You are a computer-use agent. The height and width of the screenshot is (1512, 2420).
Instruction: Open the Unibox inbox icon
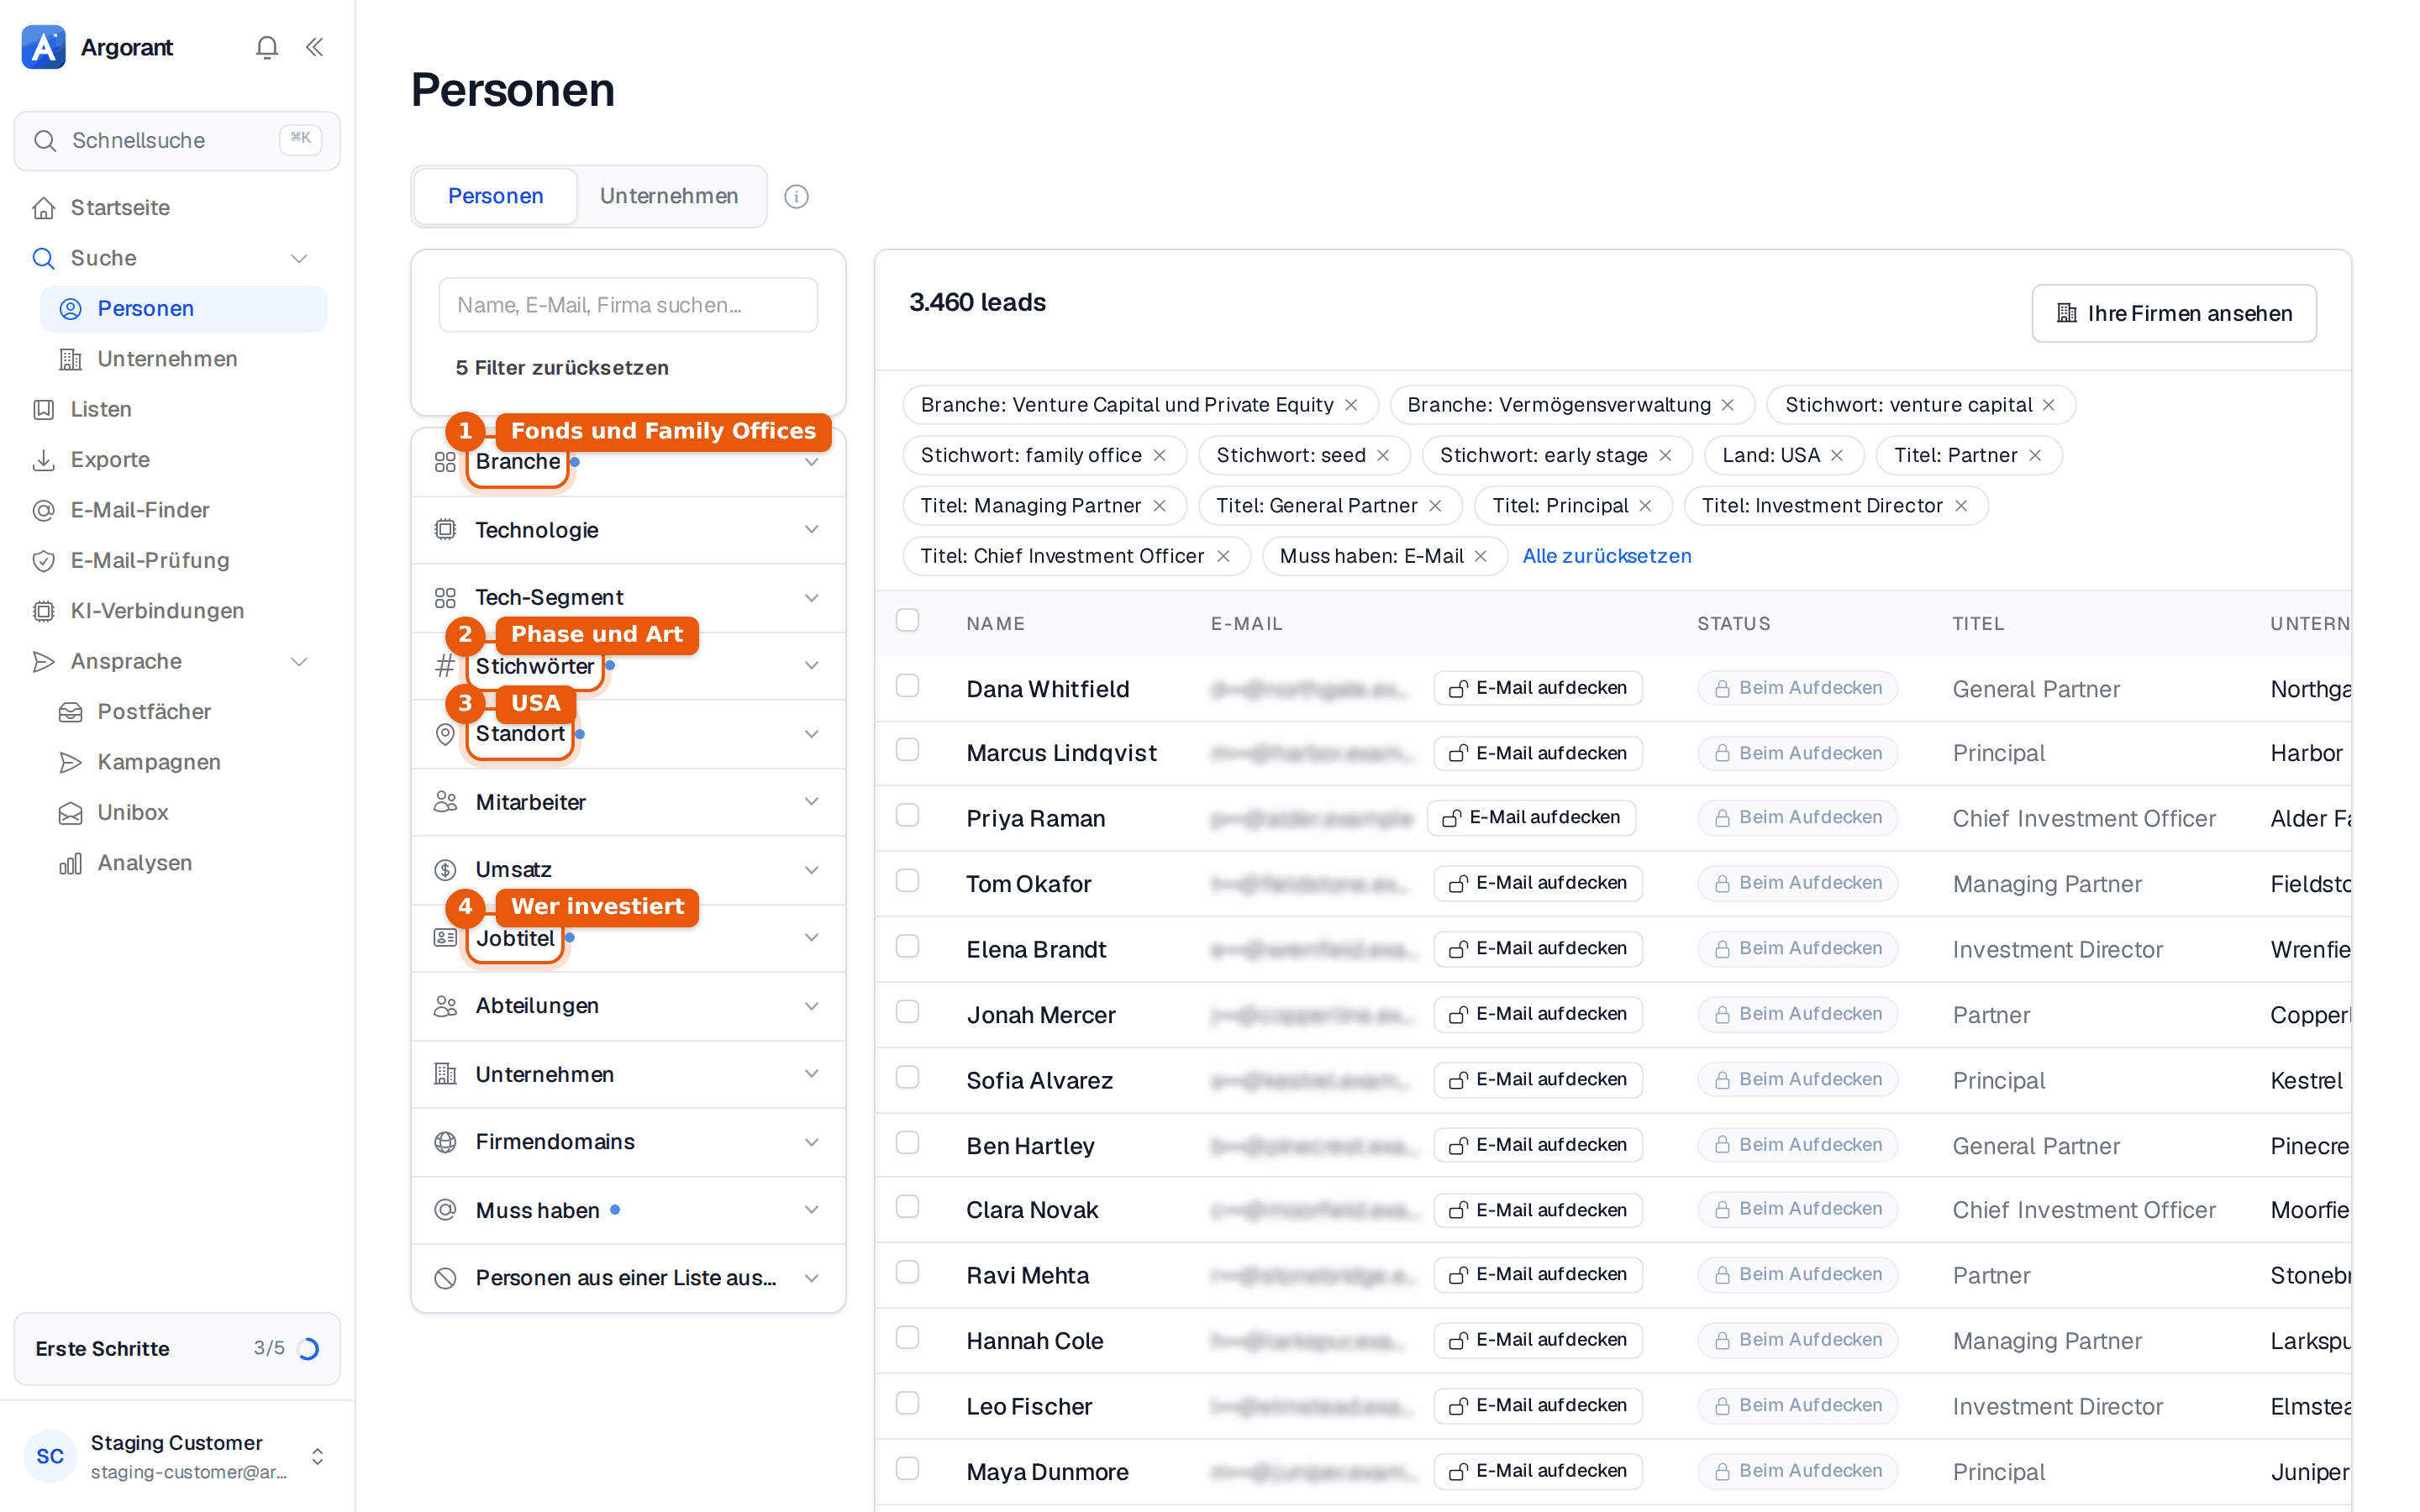(x=70, y=813)
